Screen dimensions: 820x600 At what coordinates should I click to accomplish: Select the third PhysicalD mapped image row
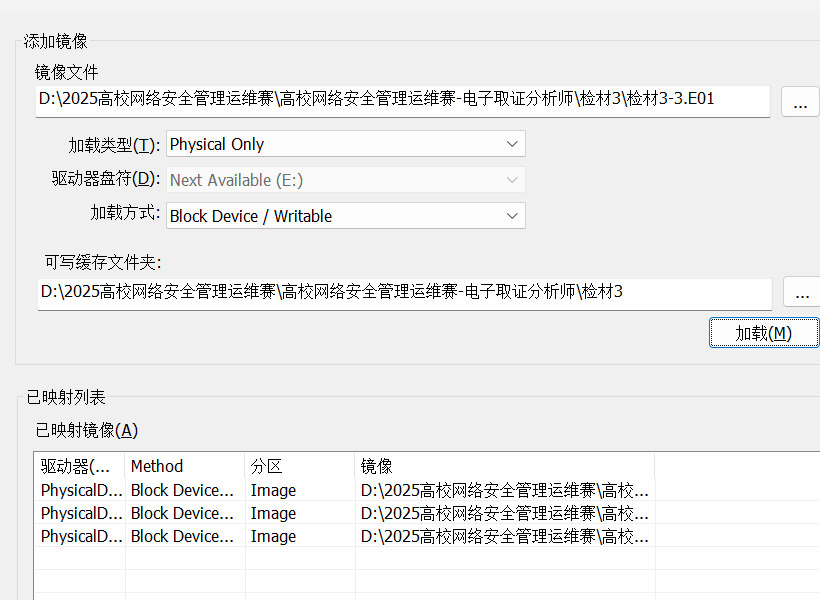[426, 536]
